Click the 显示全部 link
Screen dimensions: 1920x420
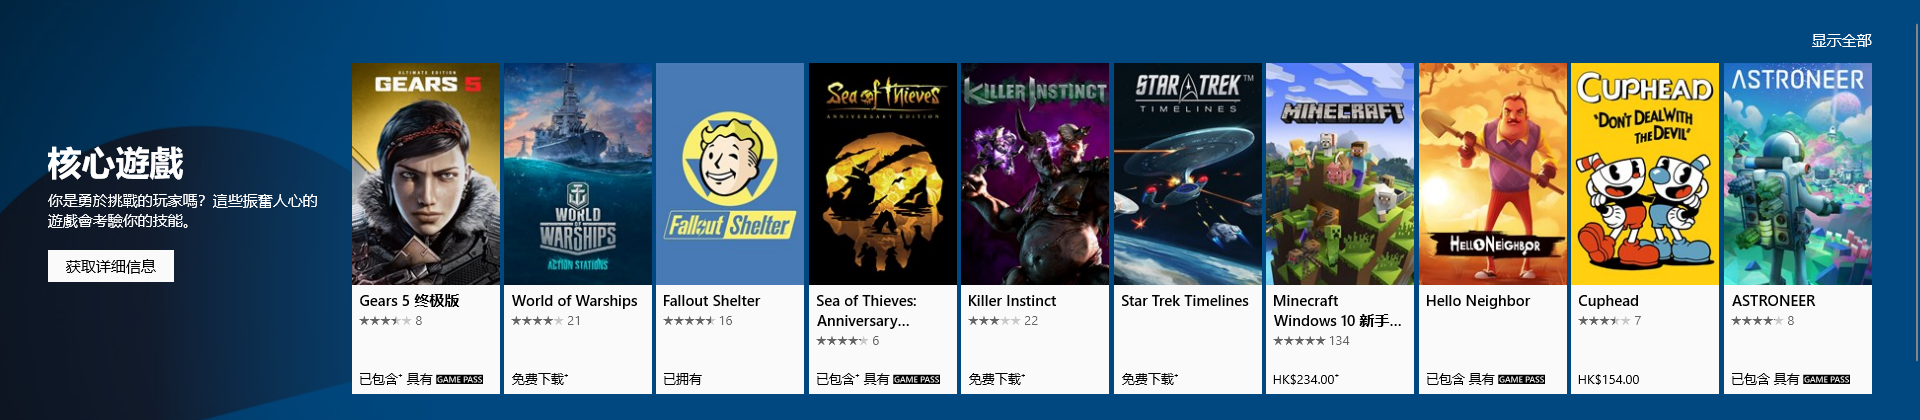pos(1841,41)
